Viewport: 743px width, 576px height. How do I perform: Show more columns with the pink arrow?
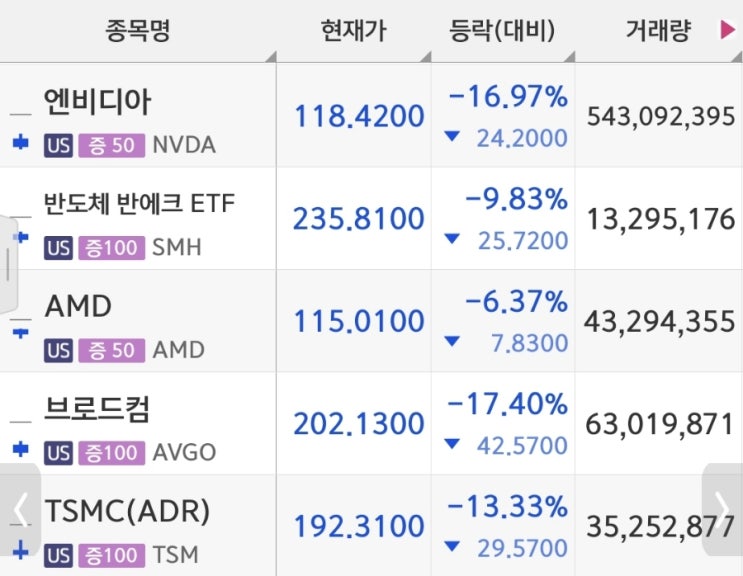tap(727, 30)
